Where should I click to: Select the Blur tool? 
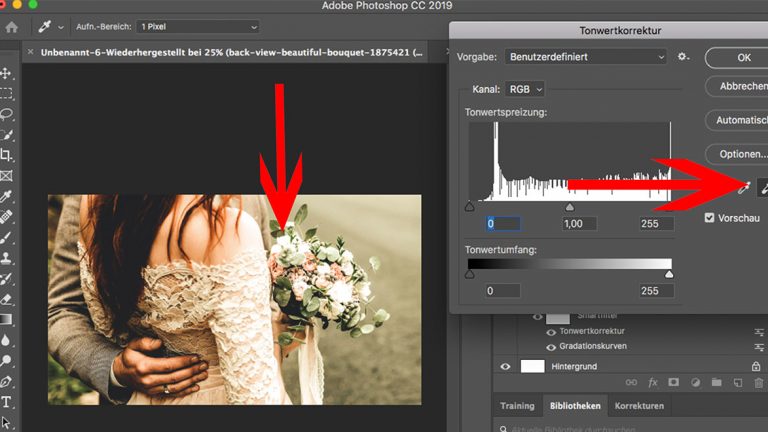click(6, 340)
